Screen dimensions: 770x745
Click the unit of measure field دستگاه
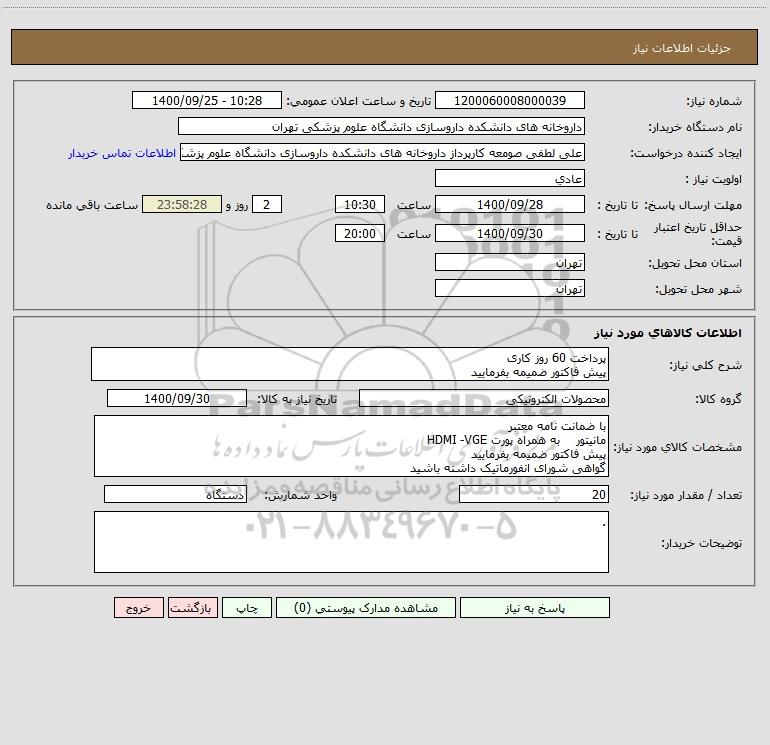175,494
